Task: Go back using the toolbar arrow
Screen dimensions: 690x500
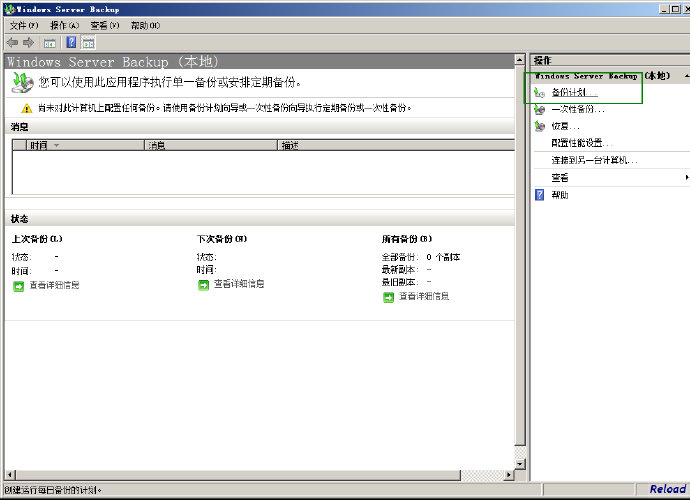Action: pyautogui.click(x=12, y=43)
